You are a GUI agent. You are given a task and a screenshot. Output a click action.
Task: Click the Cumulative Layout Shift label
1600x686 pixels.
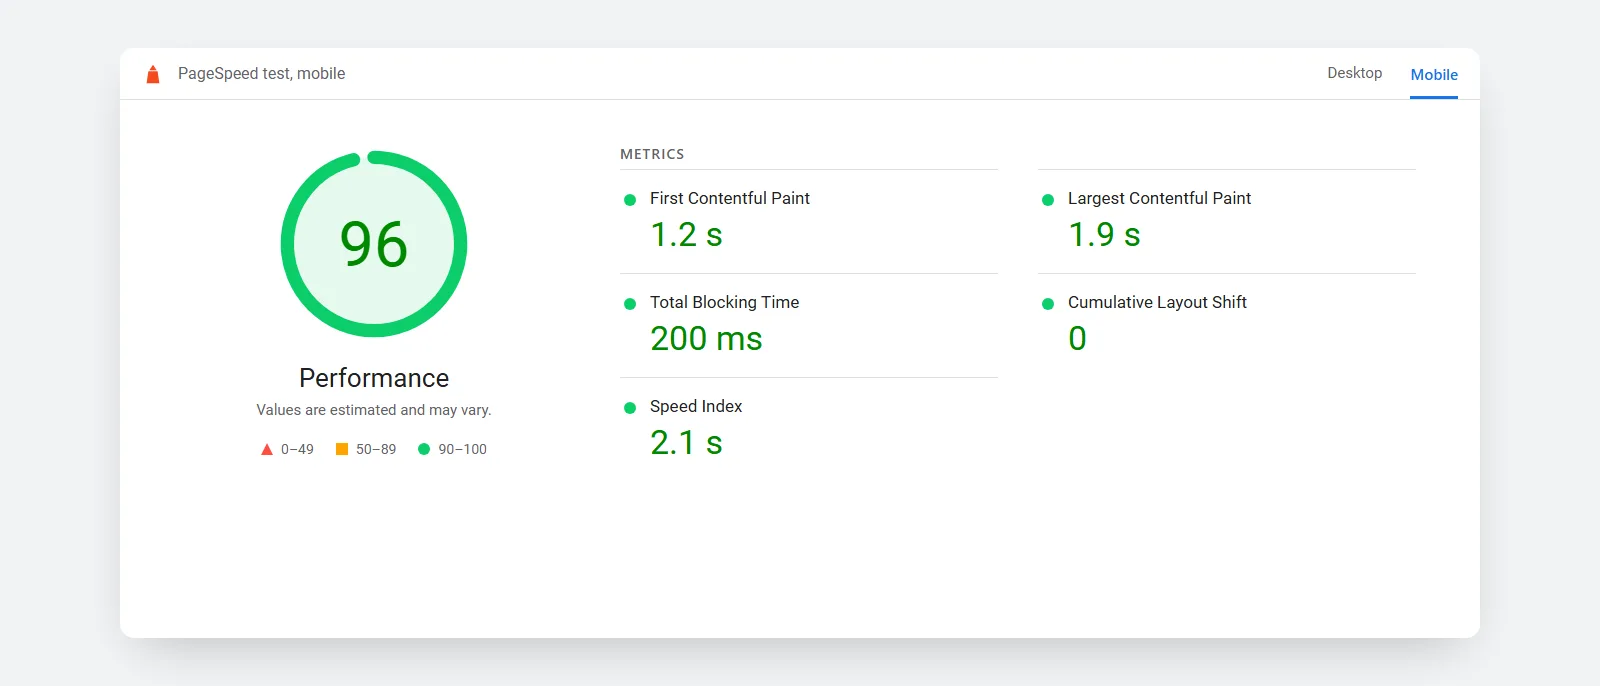point(1157,302)
